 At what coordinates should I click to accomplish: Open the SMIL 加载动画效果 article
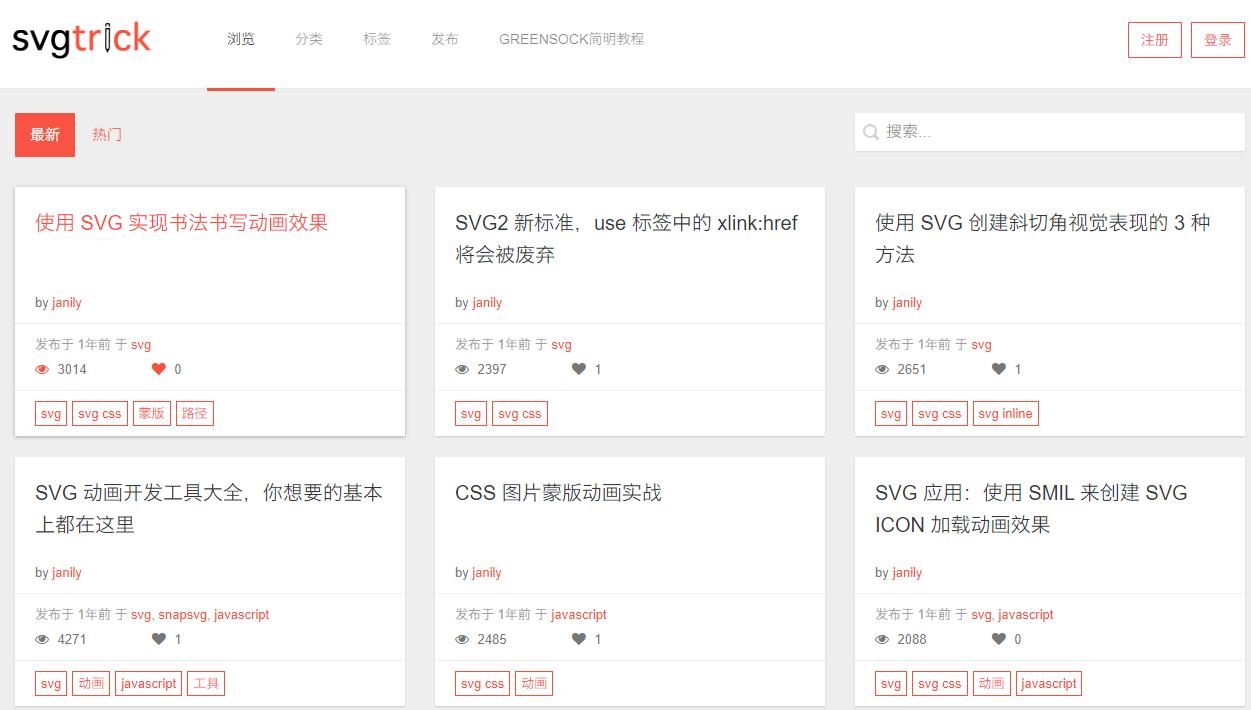tap(1031, 509)
